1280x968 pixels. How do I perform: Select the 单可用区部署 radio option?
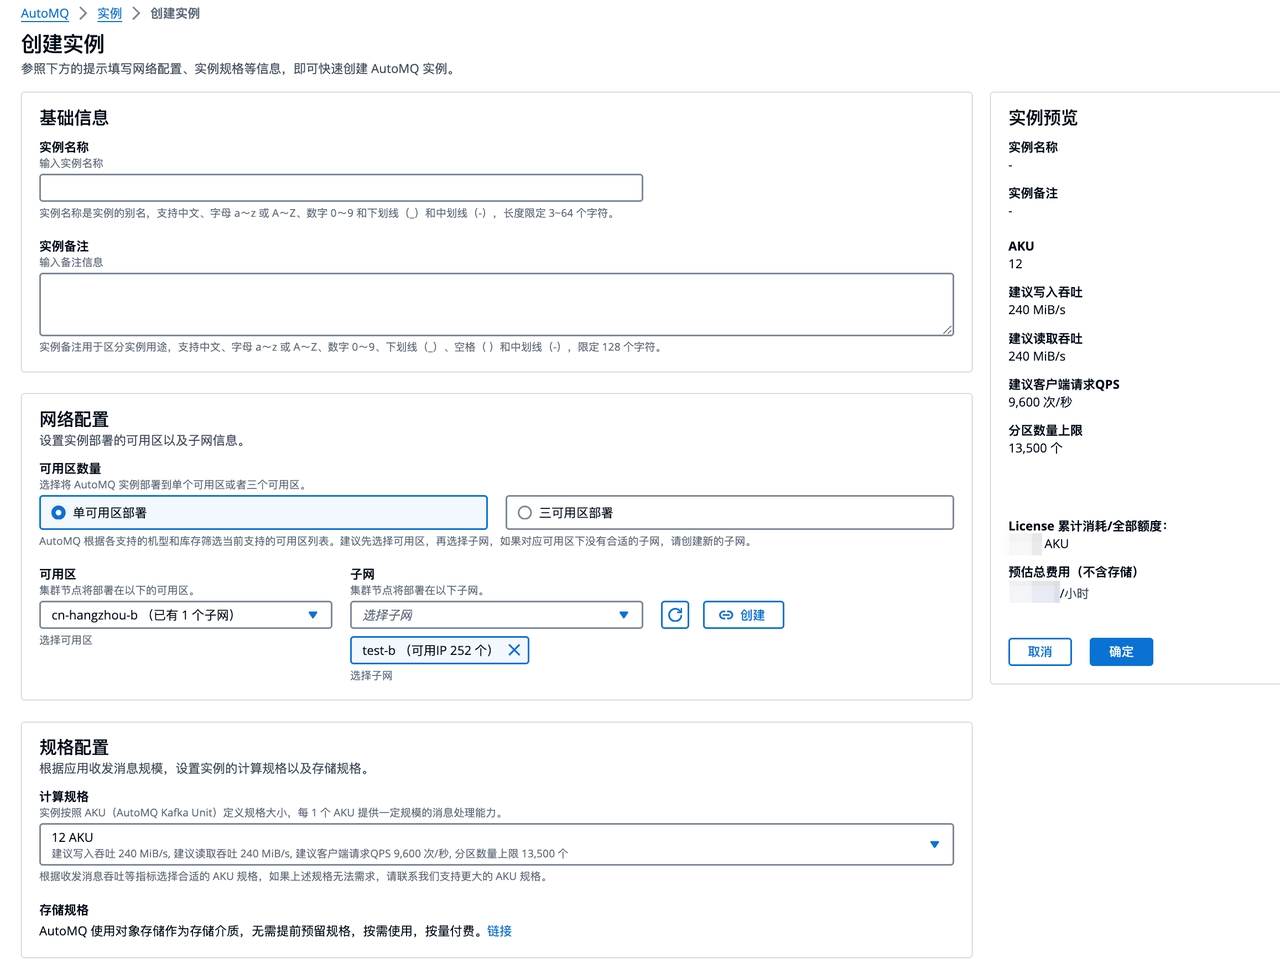point(59,513)
